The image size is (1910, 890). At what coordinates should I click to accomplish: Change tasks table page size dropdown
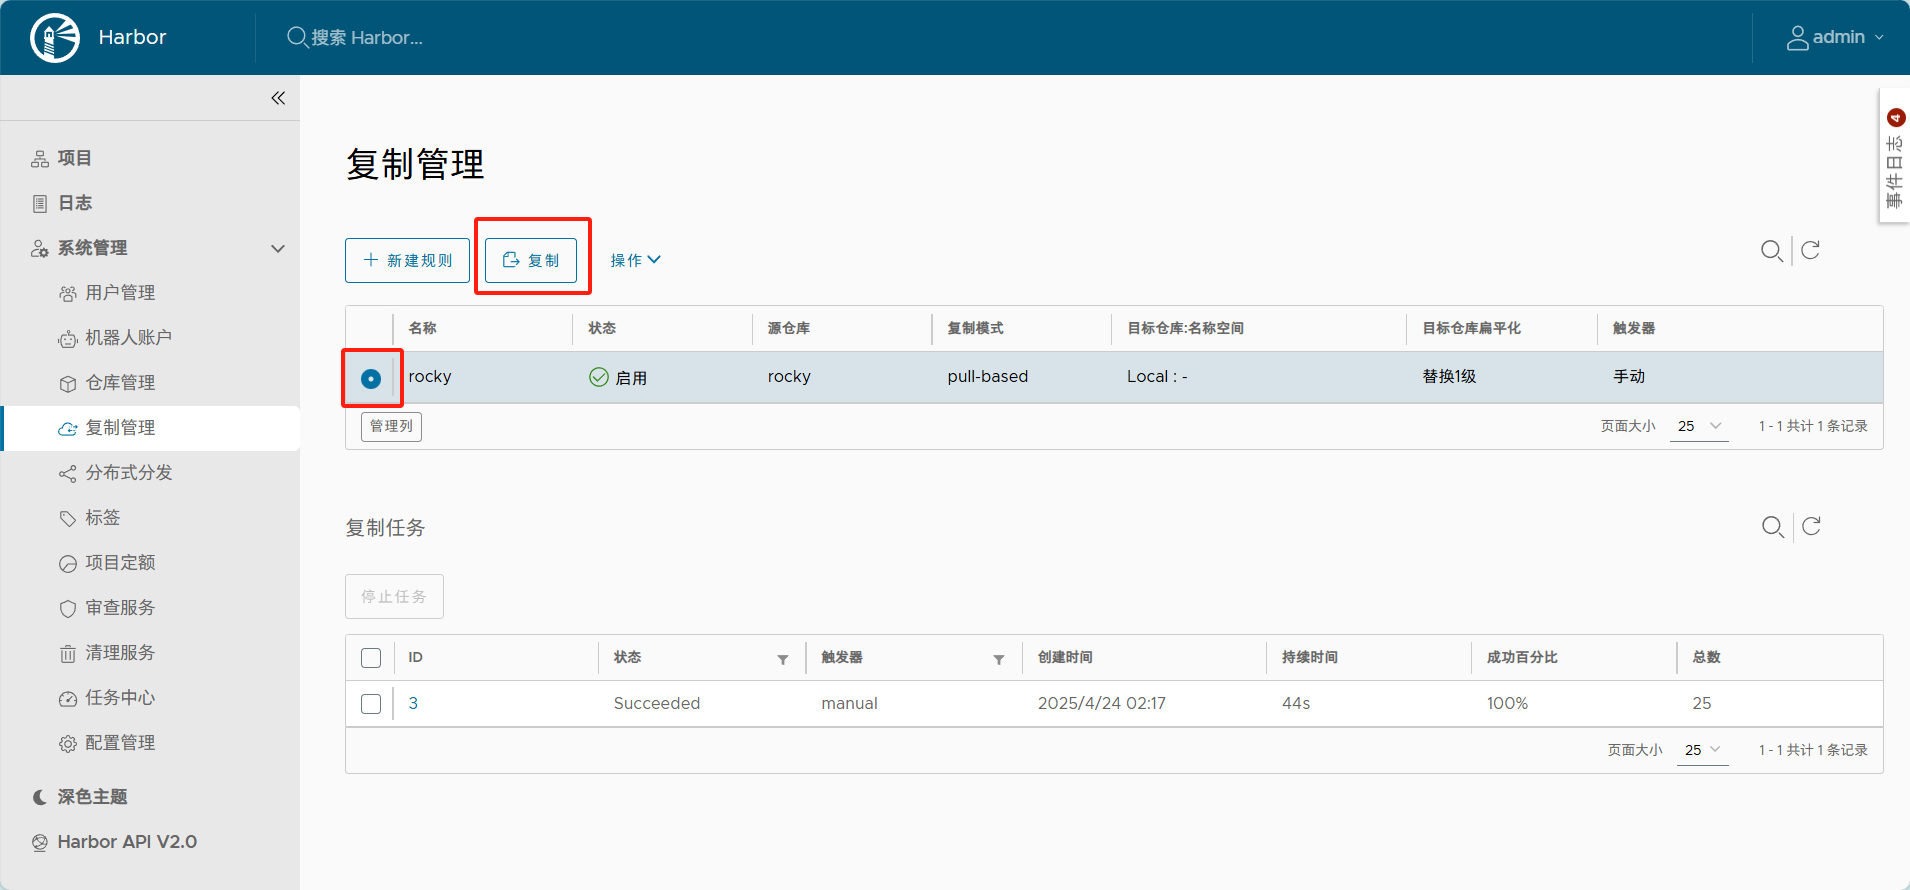[1702, 750]
